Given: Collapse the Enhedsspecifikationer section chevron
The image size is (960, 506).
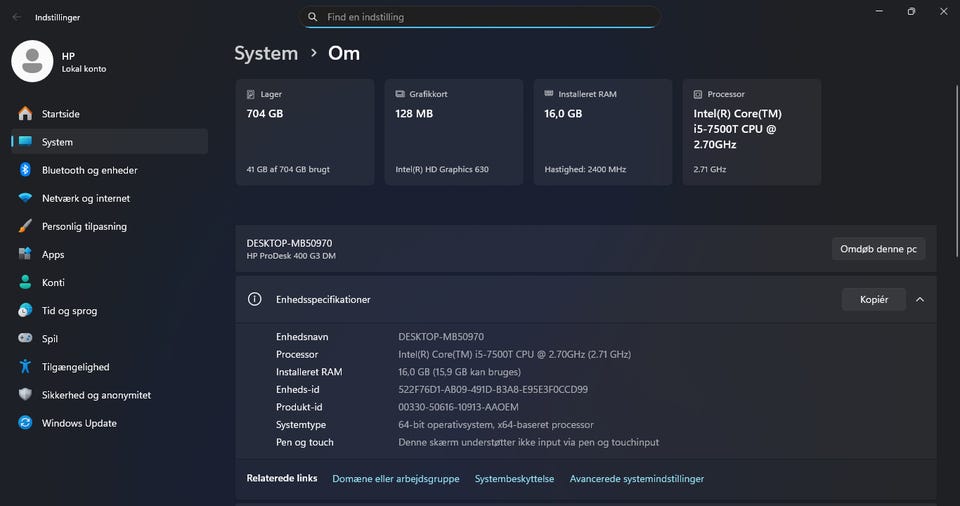Looking at the screenshot, I should [920, 300].
